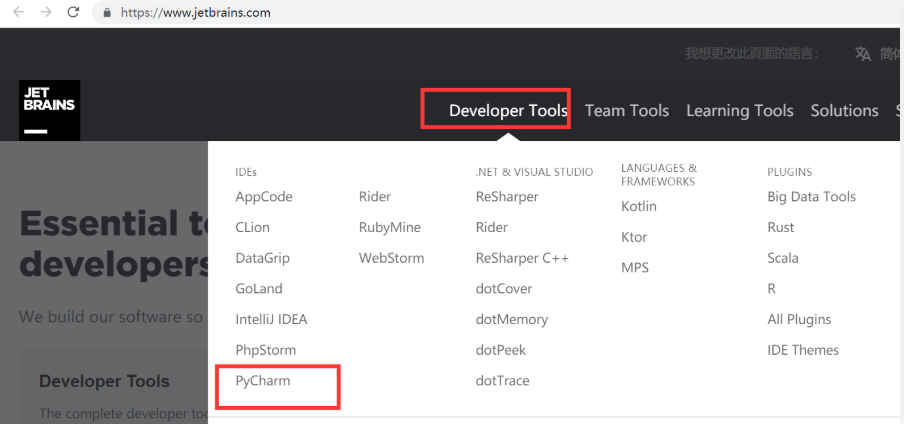The width and height of the screenshot is (904, 424).
Task: Choose ReSharper C++
Action: [x=522, y=258]
